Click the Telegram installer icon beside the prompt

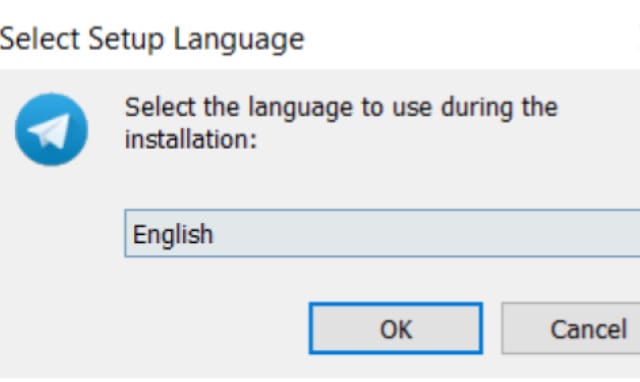click(x=51, y=129)
